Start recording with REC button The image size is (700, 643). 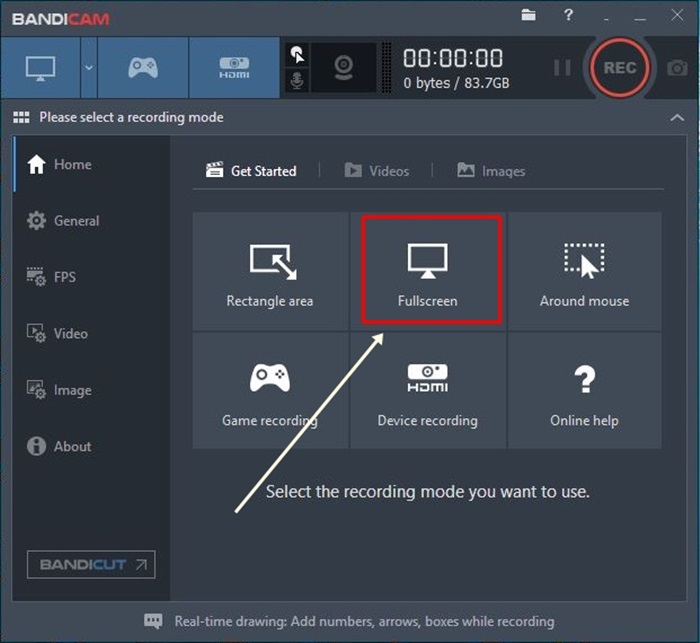(620, 68)
